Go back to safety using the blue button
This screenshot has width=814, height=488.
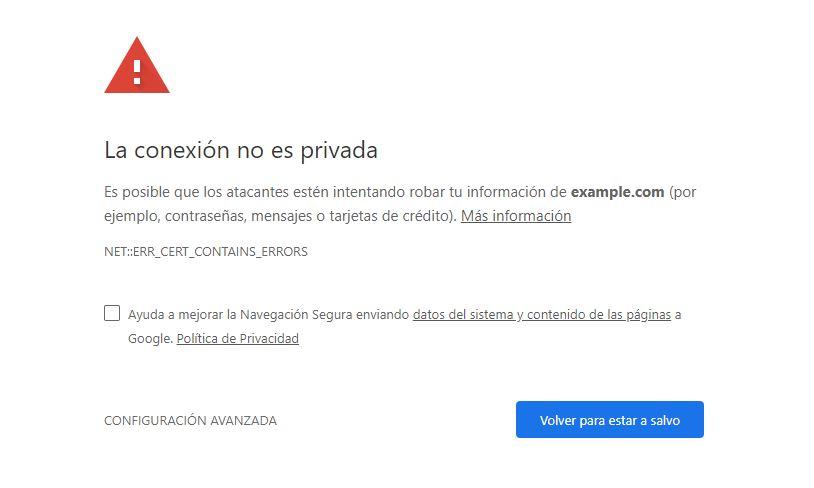click(609, 419)
